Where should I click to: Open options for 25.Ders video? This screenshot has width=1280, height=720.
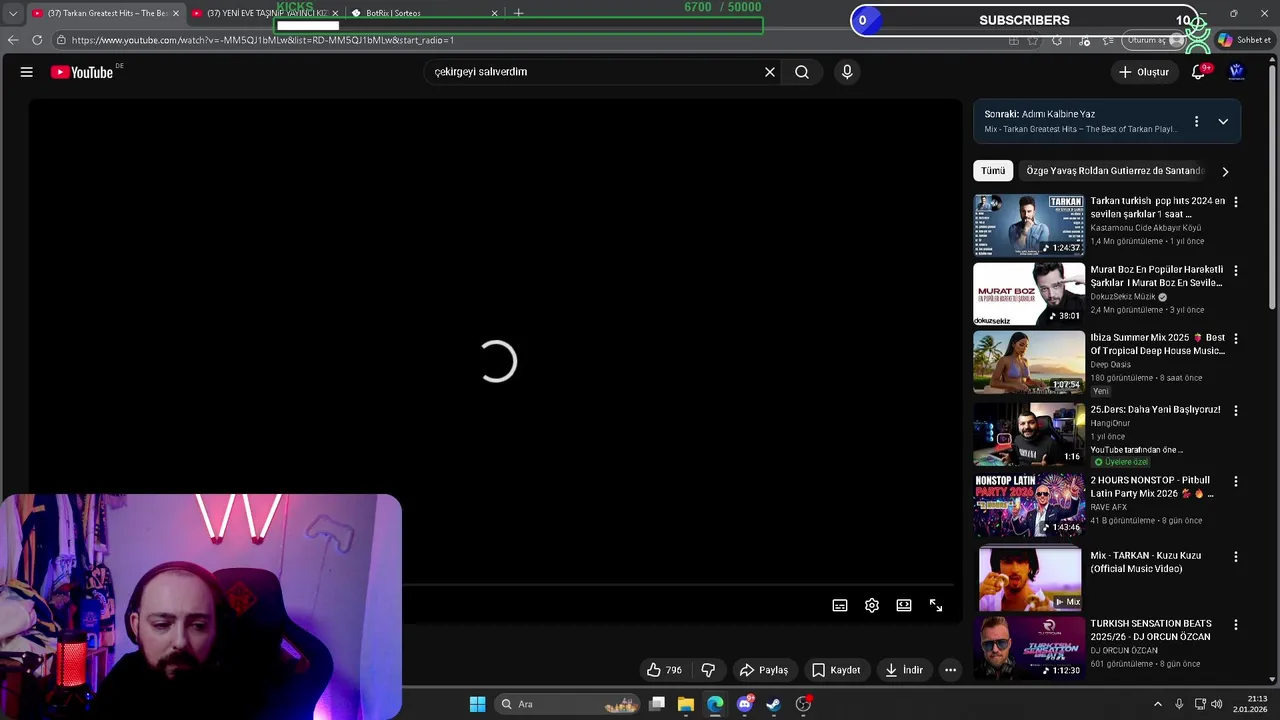[1236, 411]
